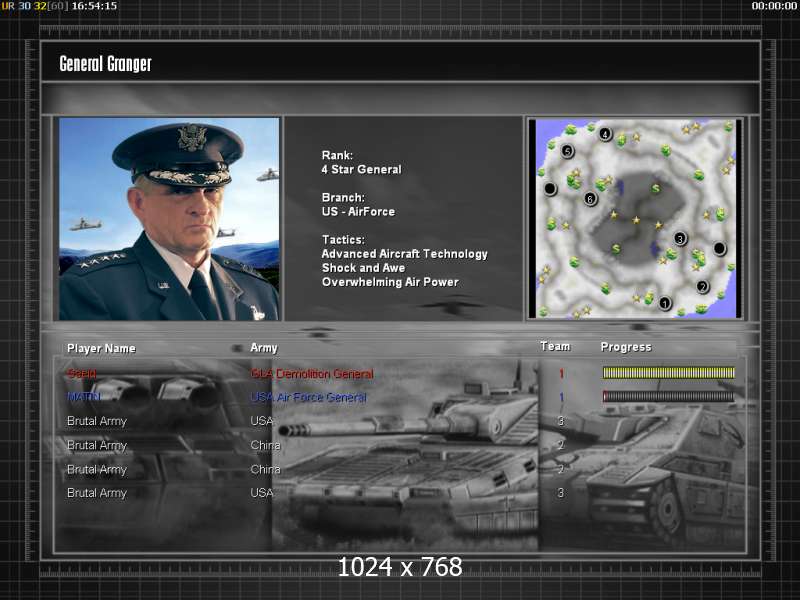
Task: Pick start position marker 3 on the minimap
Action: (680, 238)
